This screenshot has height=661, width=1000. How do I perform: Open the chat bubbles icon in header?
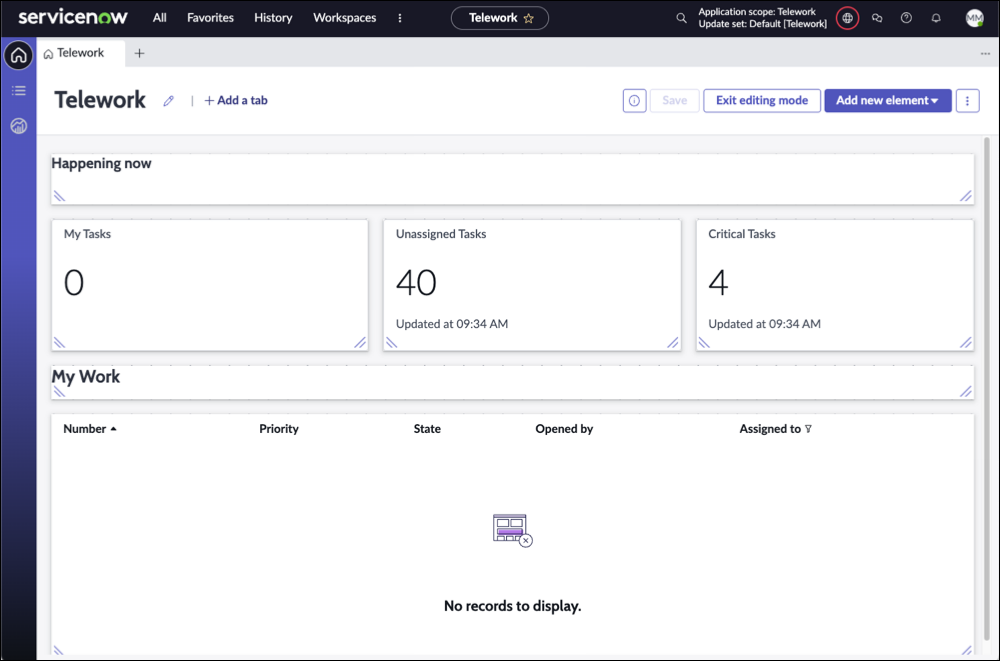click(x=877, y=18)
